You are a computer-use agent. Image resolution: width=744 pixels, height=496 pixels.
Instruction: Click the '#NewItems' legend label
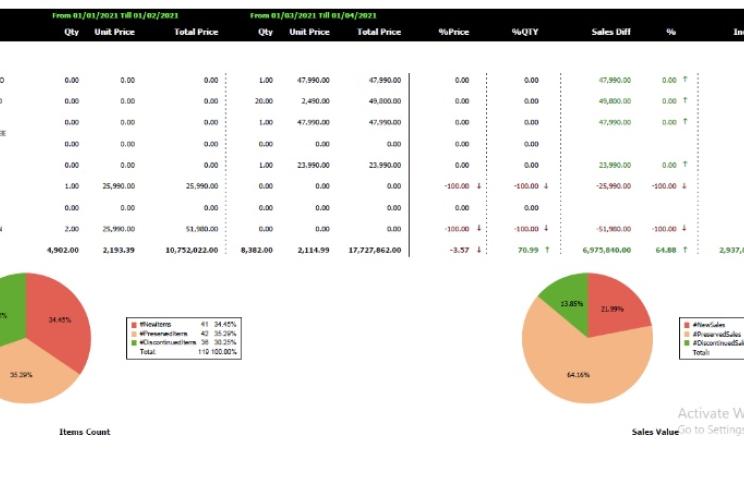pyautogui.click(x=155, y=325)
